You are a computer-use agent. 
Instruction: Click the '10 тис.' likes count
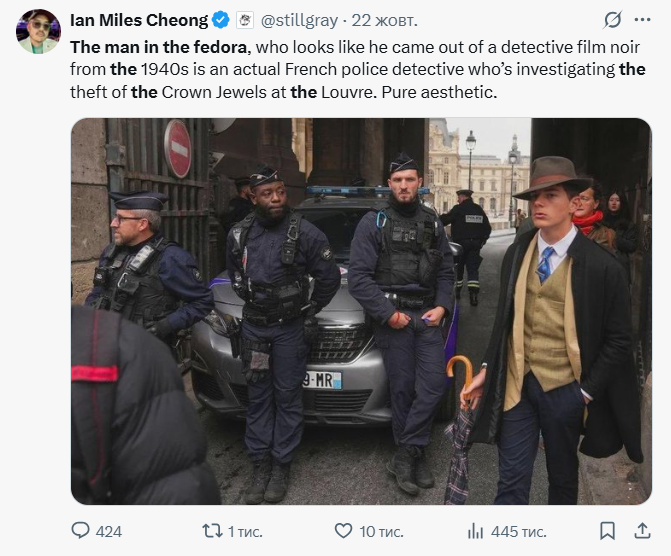pyautogui.click(x=382, y=531)
